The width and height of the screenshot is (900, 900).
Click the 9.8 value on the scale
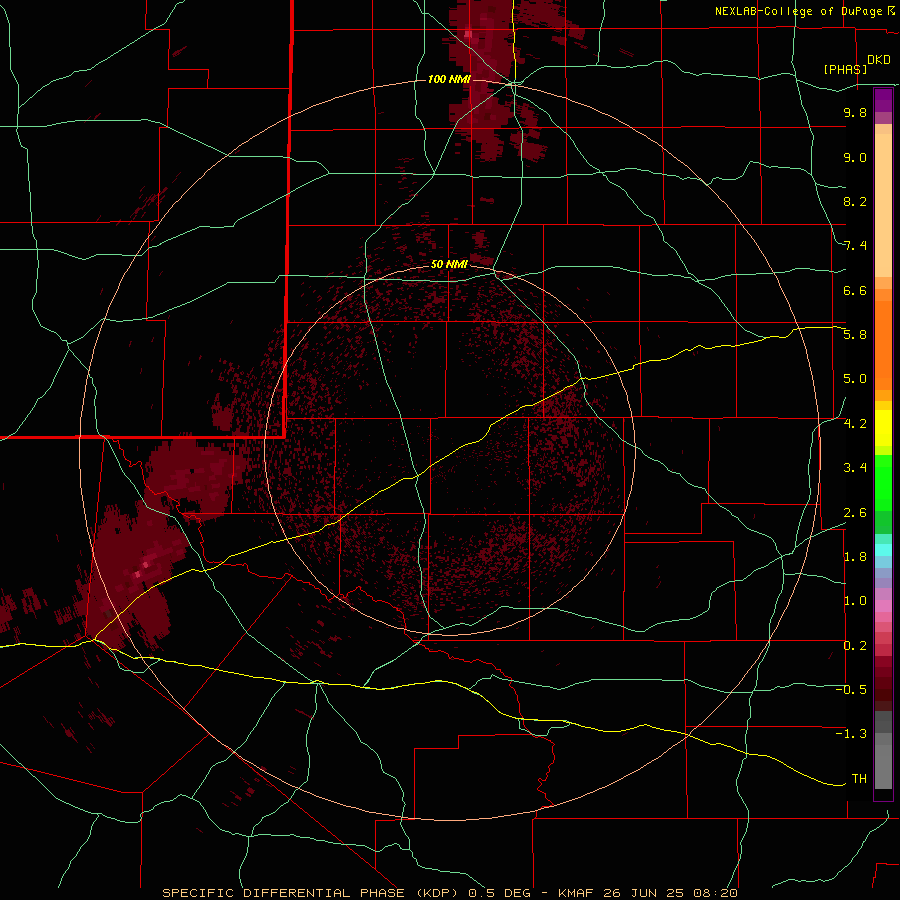tap(855, 112)
